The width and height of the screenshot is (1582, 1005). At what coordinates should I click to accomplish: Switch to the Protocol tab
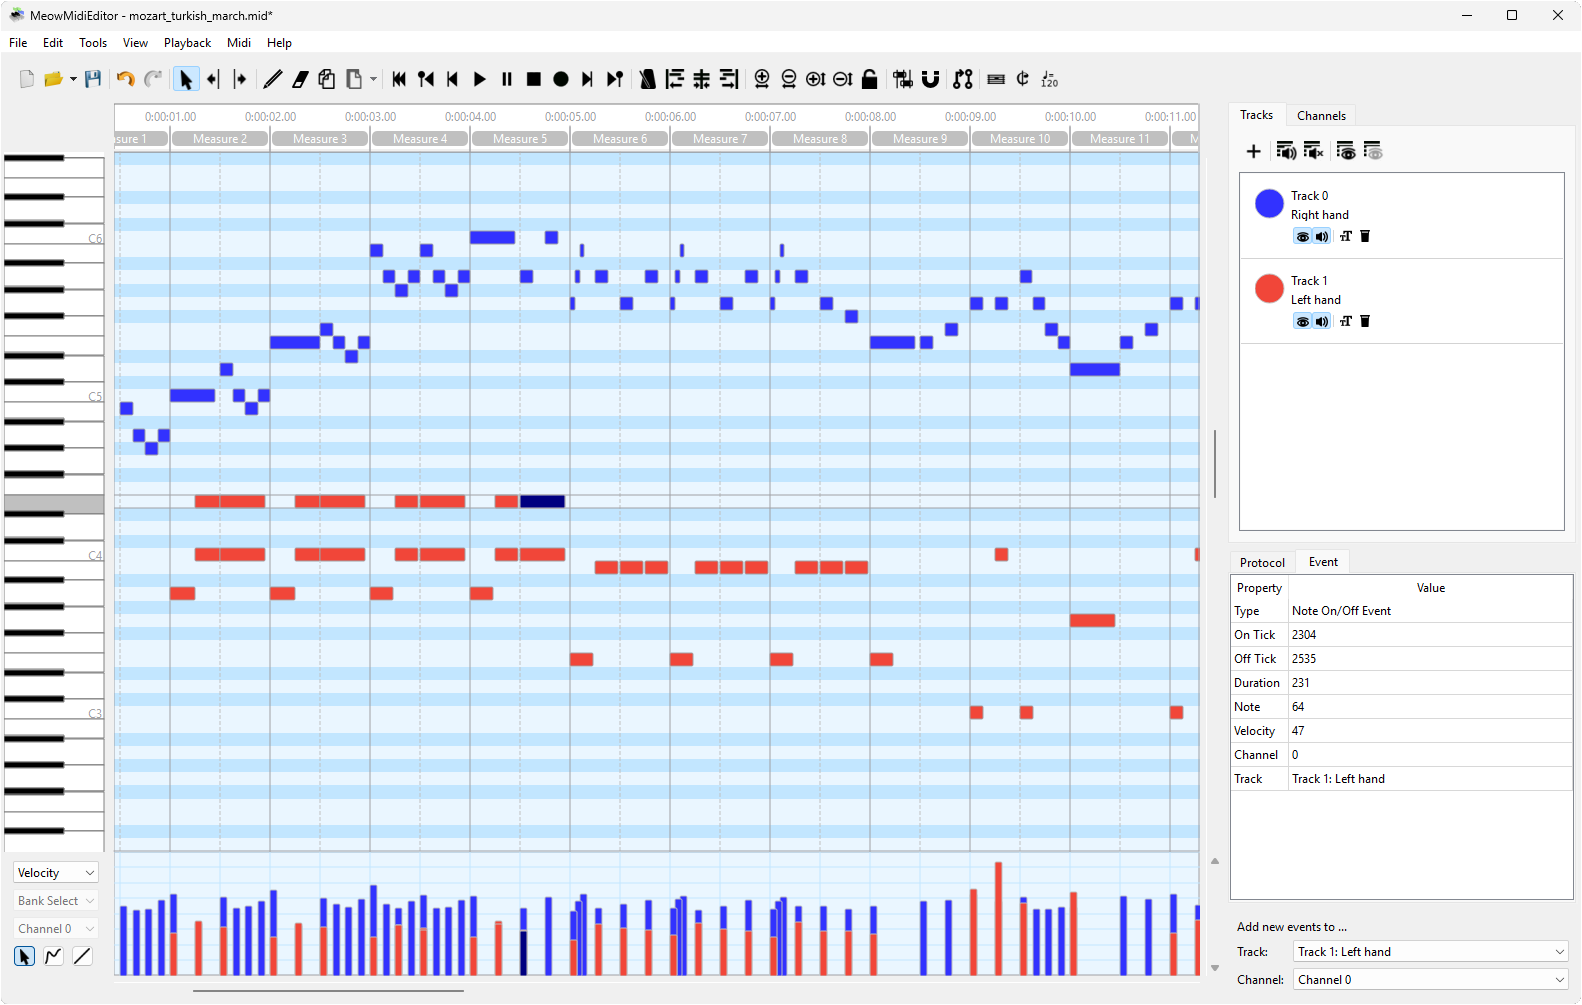coord(1262,563)
